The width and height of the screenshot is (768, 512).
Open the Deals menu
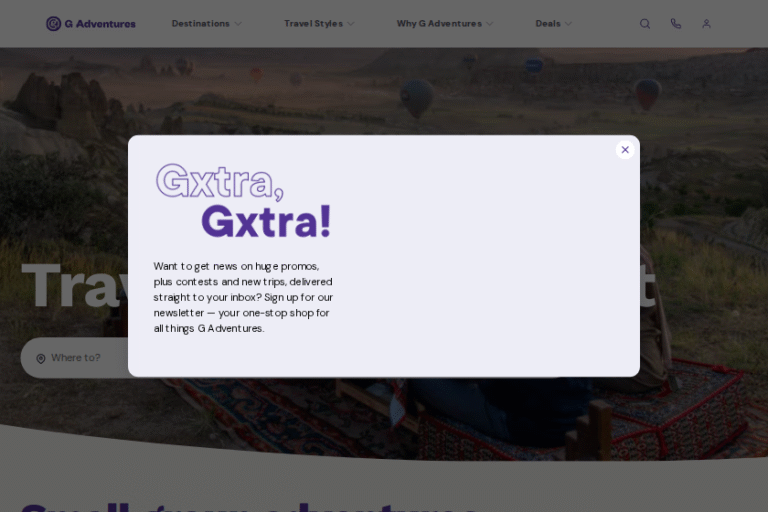547,24
